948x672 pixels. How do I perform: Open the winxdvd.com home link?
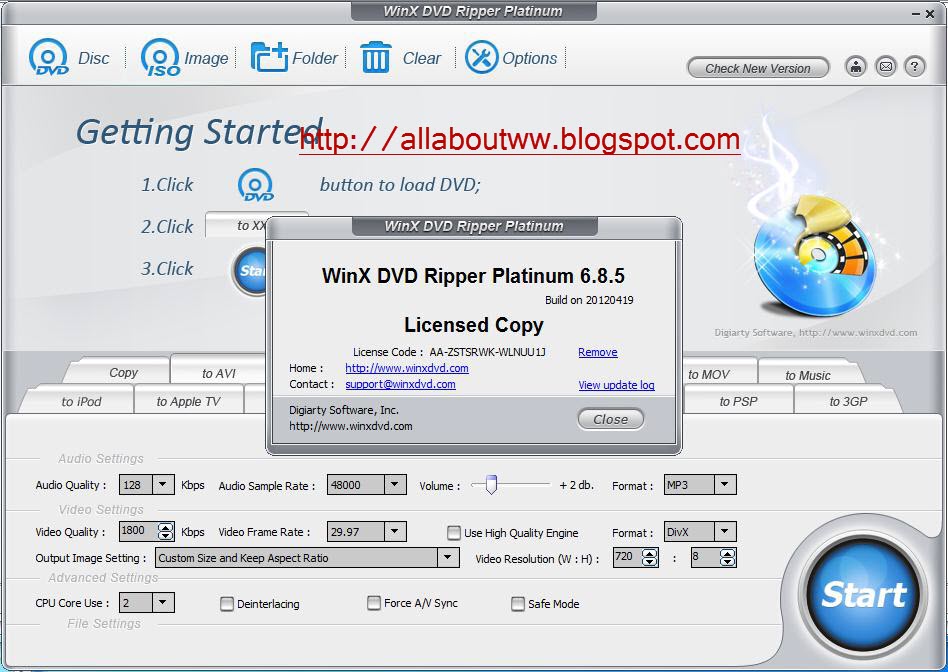coord(407,368)
